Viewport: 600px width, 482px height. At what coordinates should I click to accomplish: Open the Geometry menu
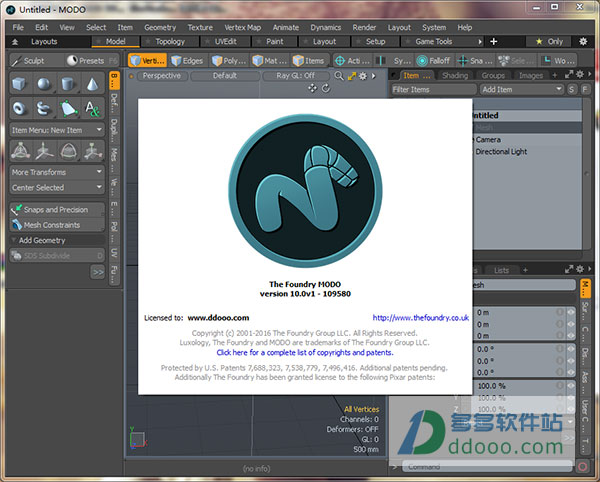tap(160, 28)
